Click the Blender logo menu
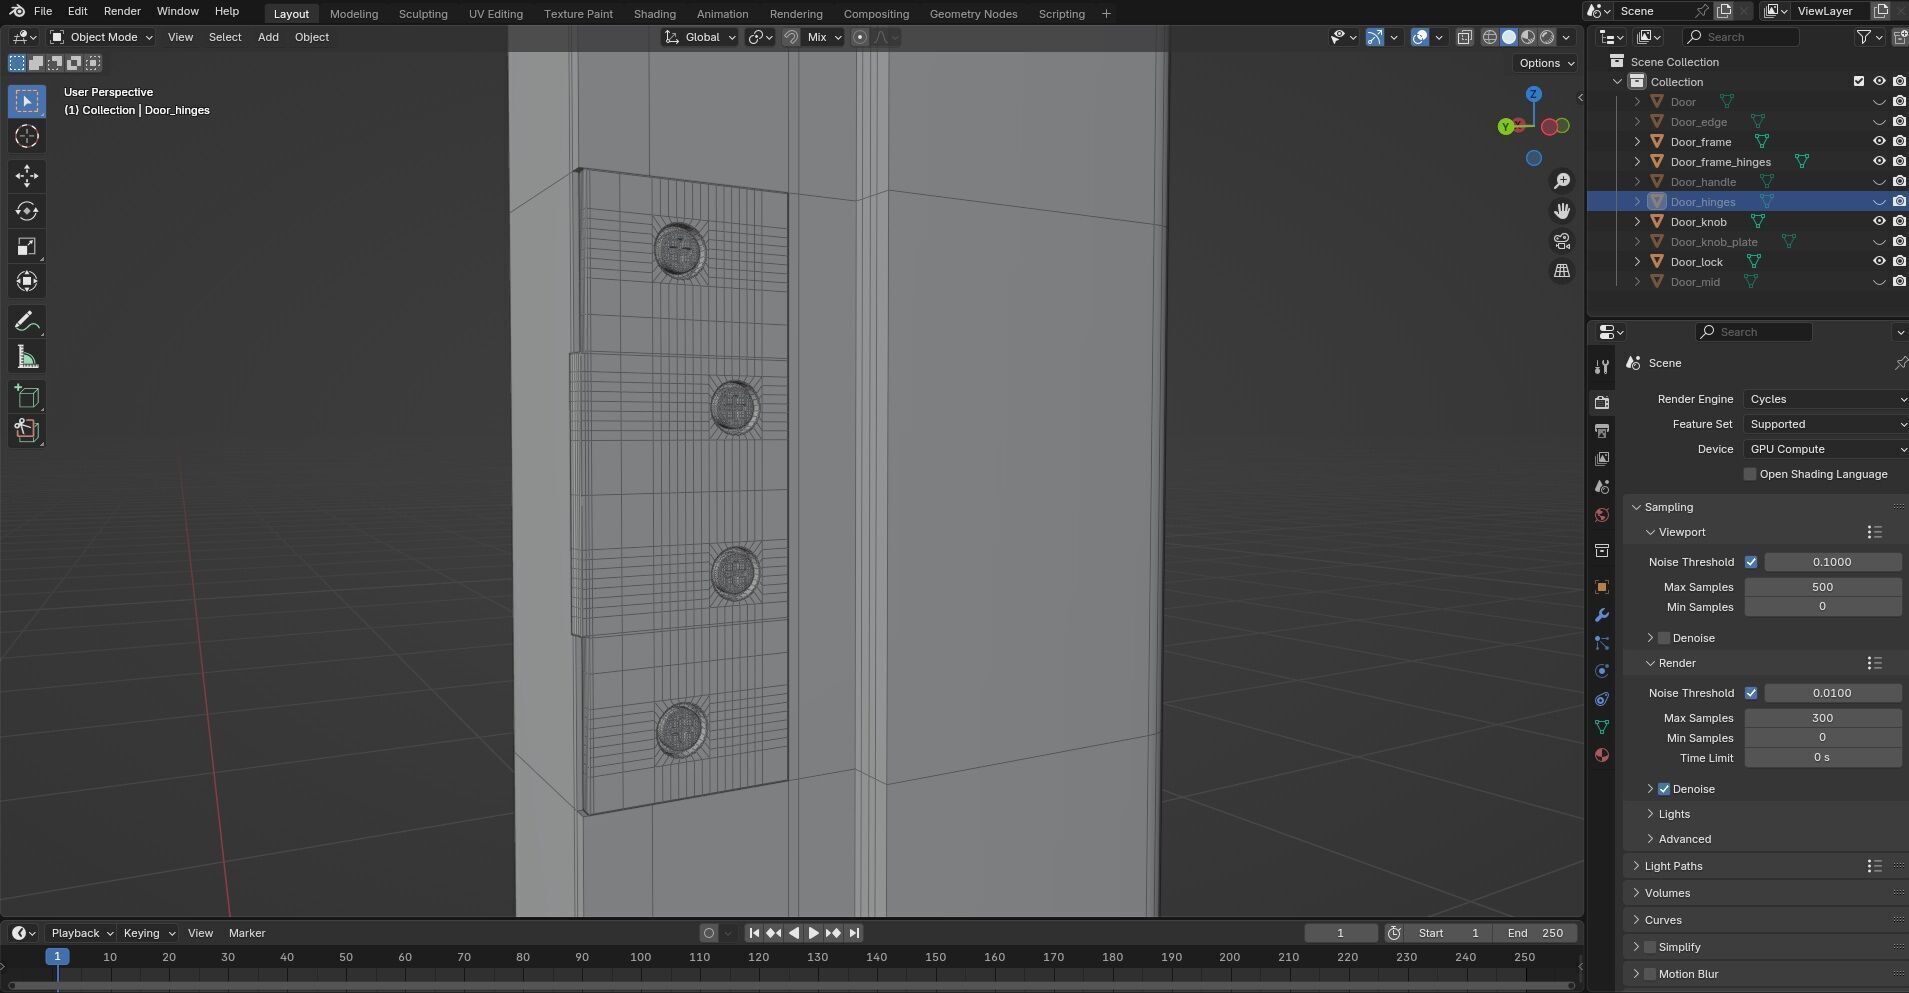Image resolution: width=1909 pixels, height=993 pixels. tap(17, 11)
